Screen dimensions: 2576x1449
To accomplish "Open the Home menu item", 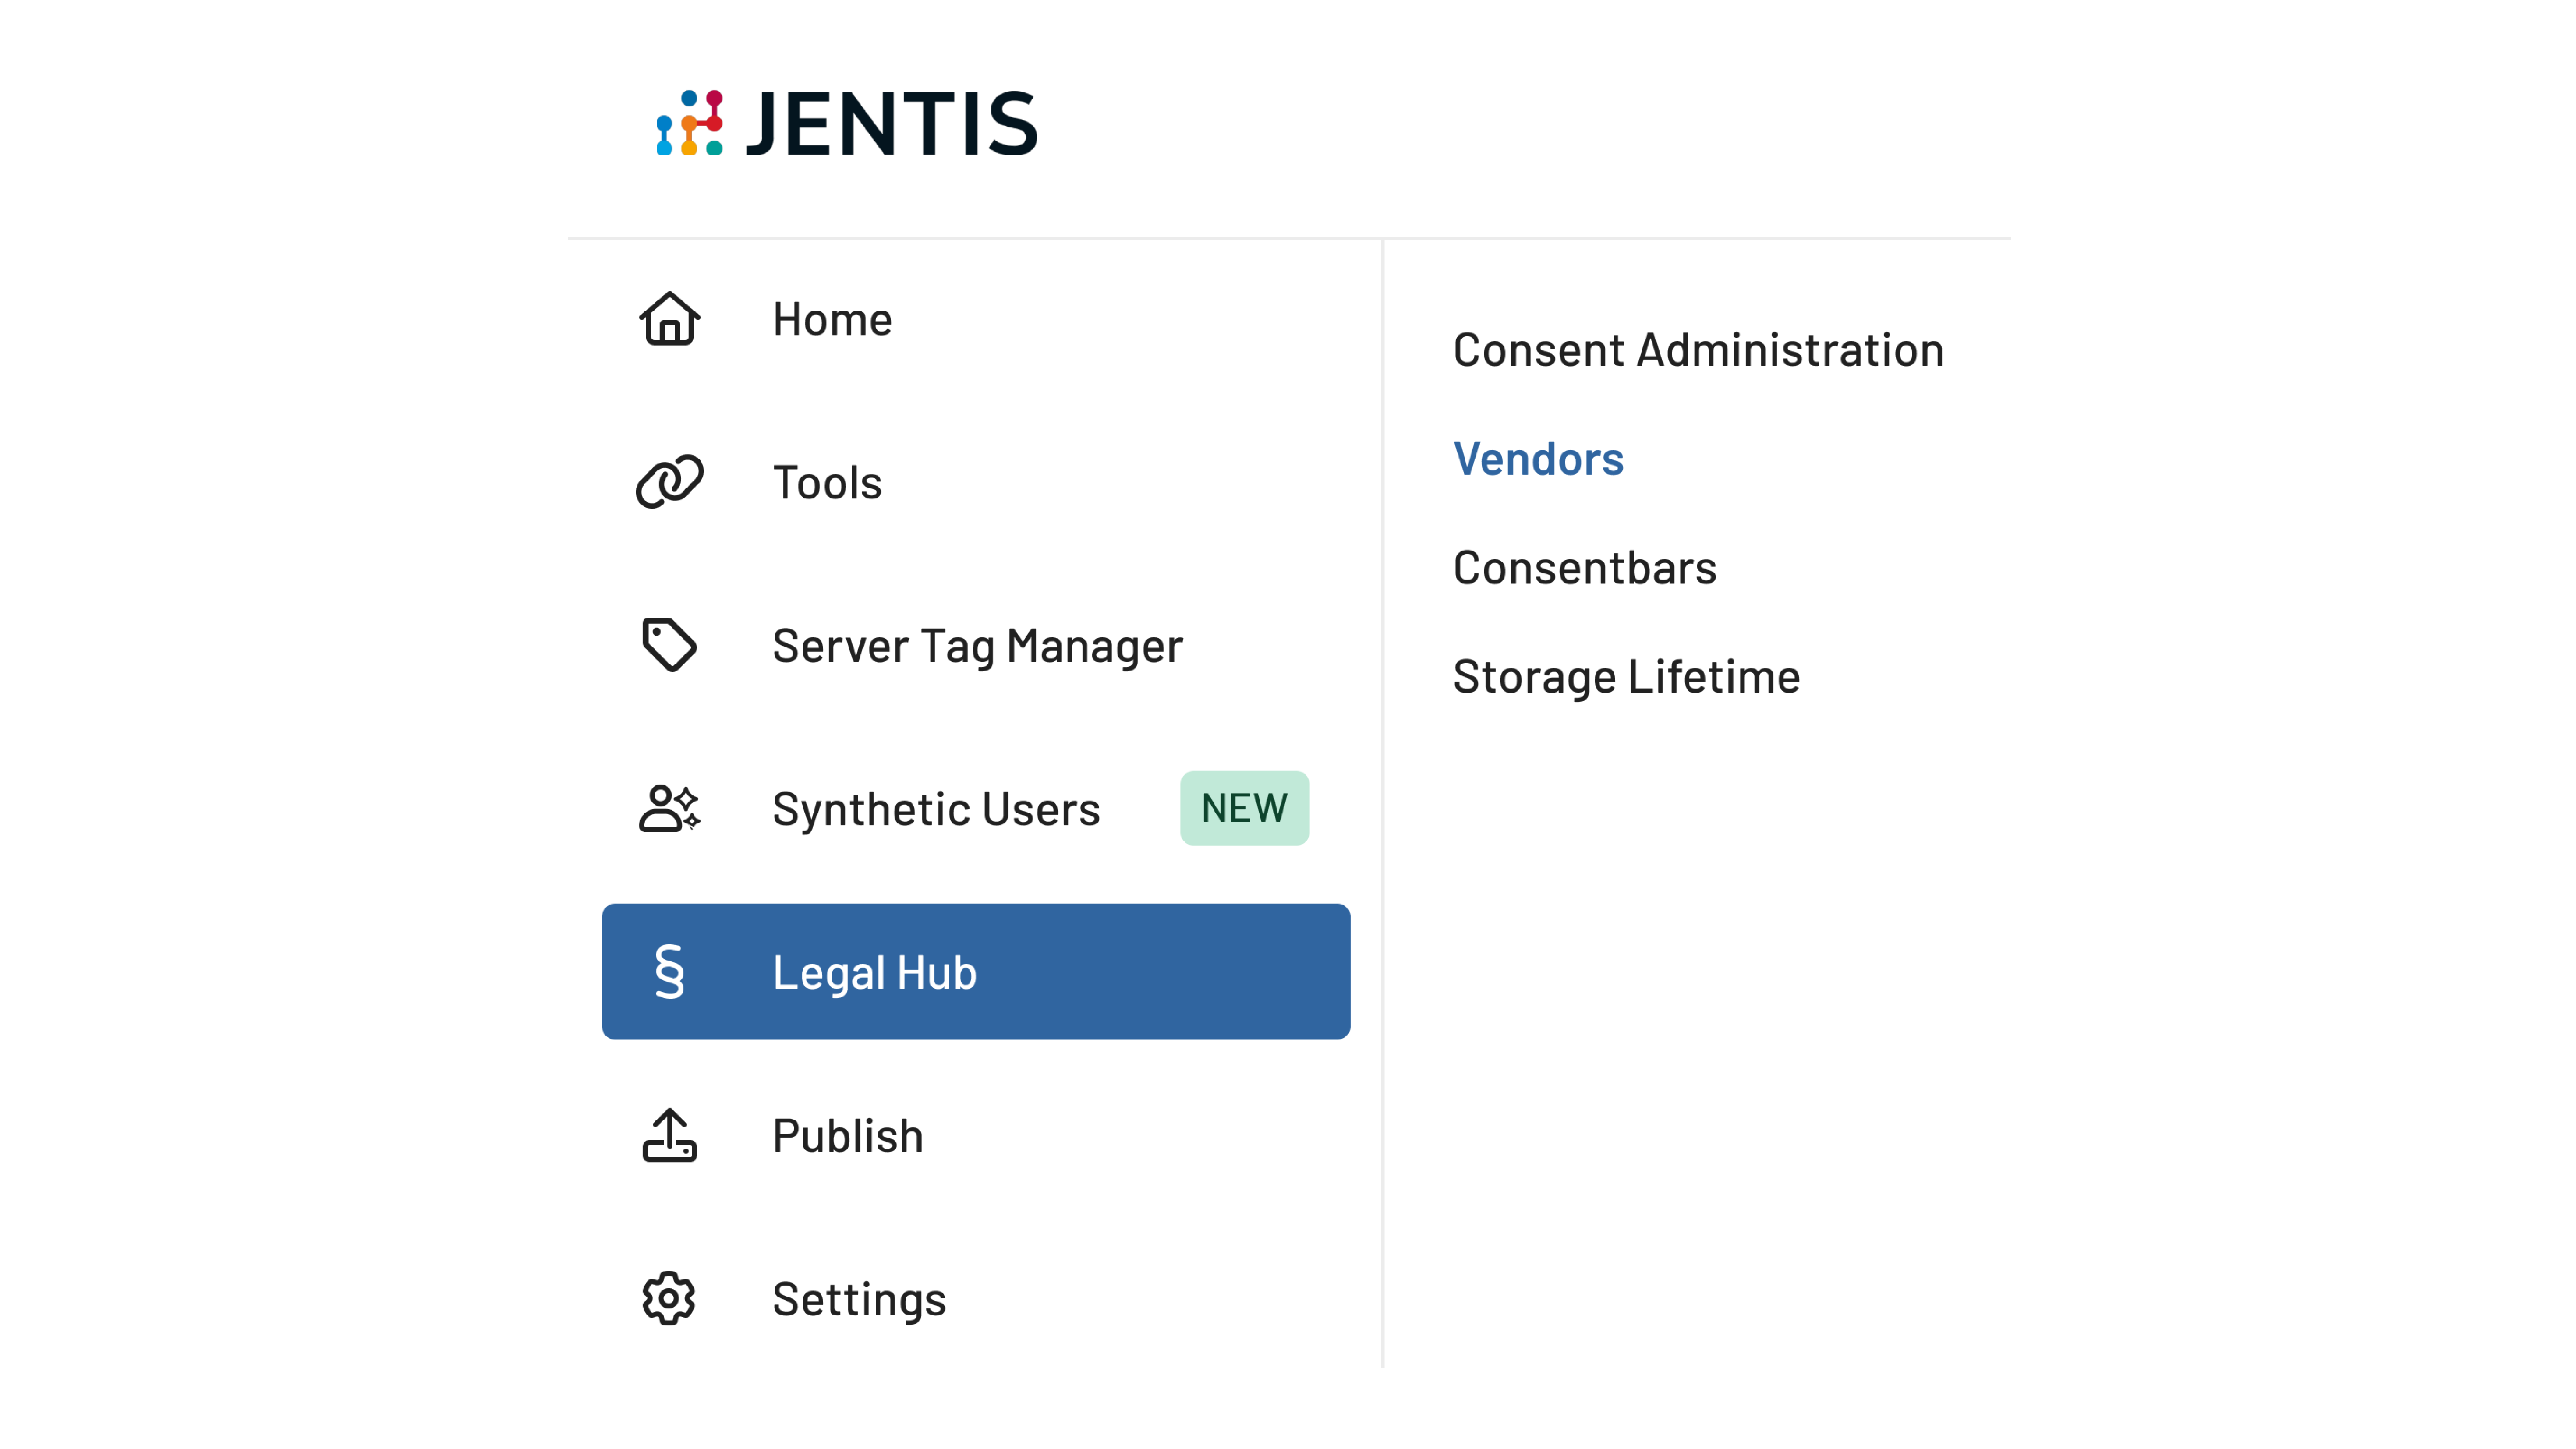I will pyautogui.click(x=976, y=319).
